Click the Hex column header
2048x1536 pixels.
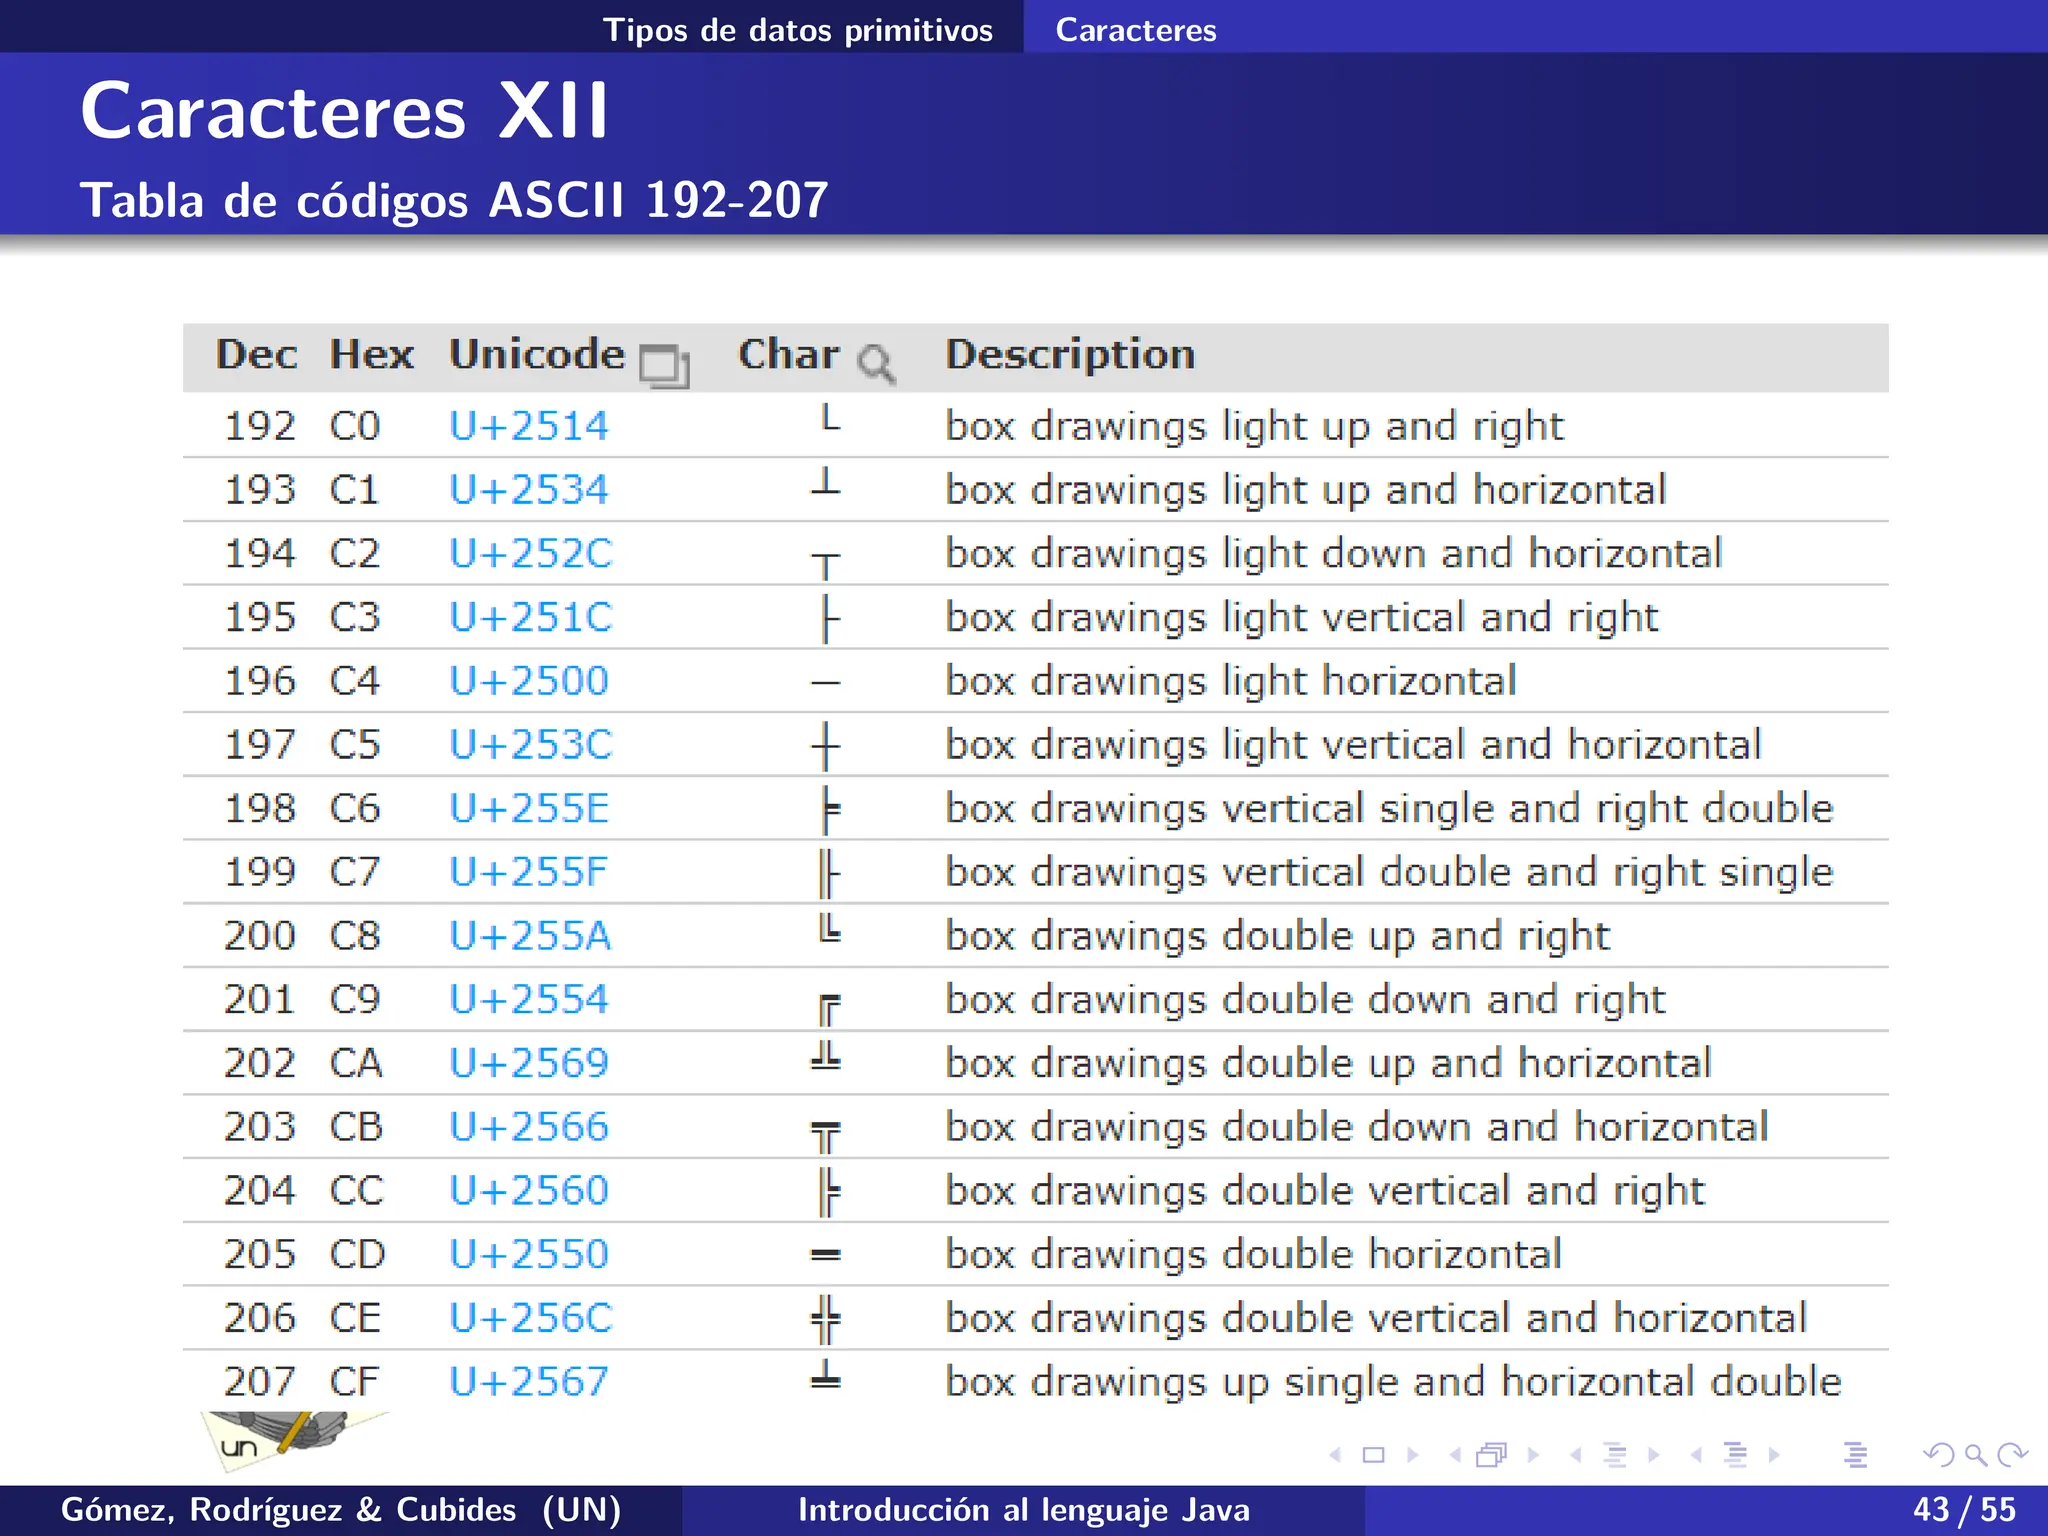click(x=372, y=355)
